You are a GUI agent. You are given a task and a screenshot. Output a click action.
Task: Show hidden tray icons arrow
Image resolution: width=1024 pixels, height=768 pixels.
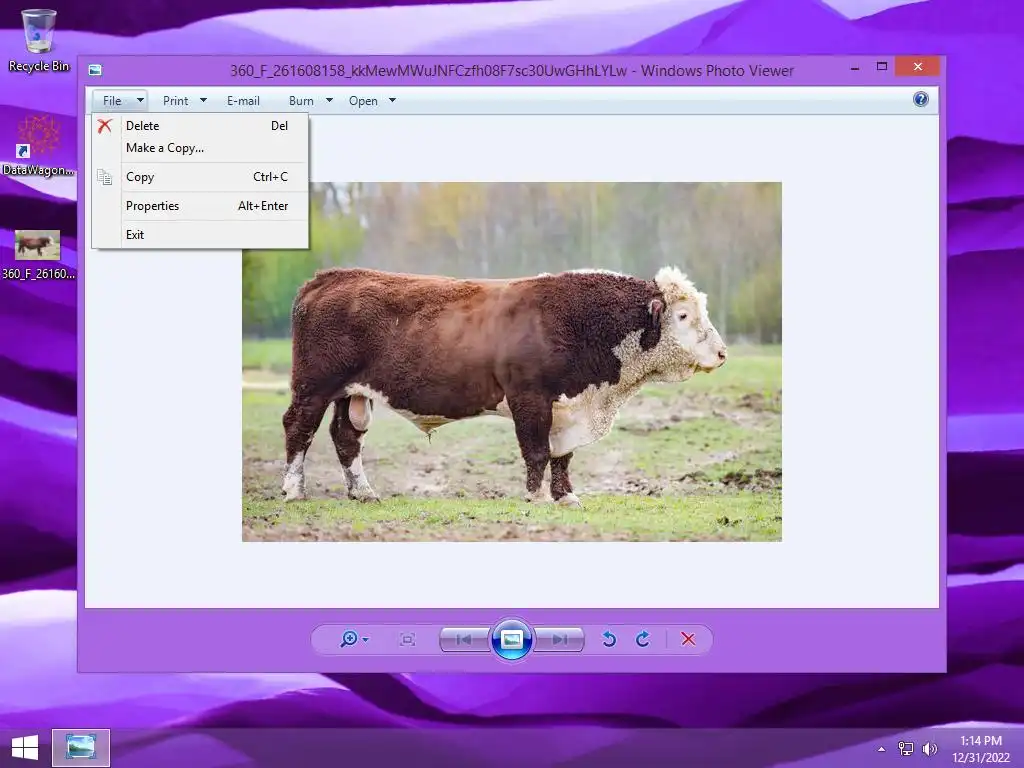(882, 748)
